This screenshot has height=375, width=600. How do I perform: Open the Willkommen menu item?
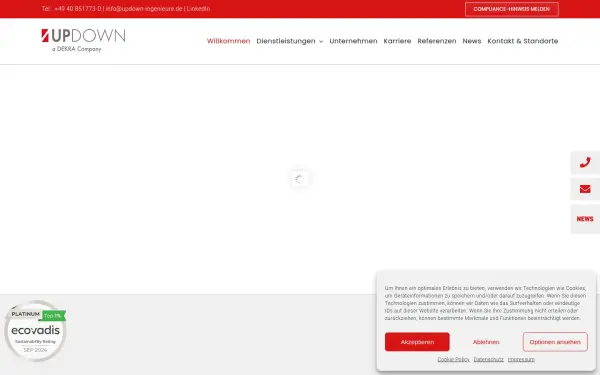tap(228, 41)
